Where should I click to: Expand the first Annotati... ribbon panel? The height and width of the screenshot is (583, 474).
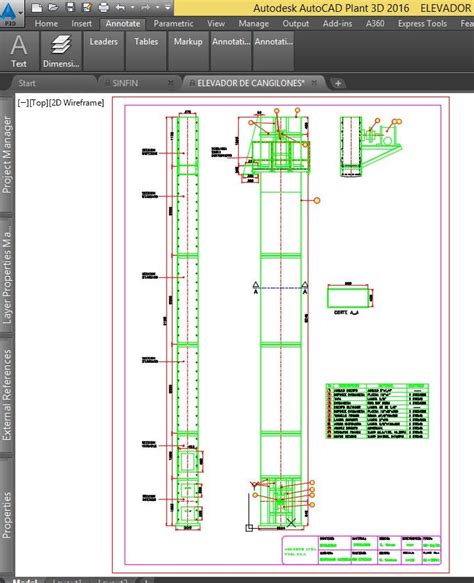pyautogui.click(x=231, y=51)
